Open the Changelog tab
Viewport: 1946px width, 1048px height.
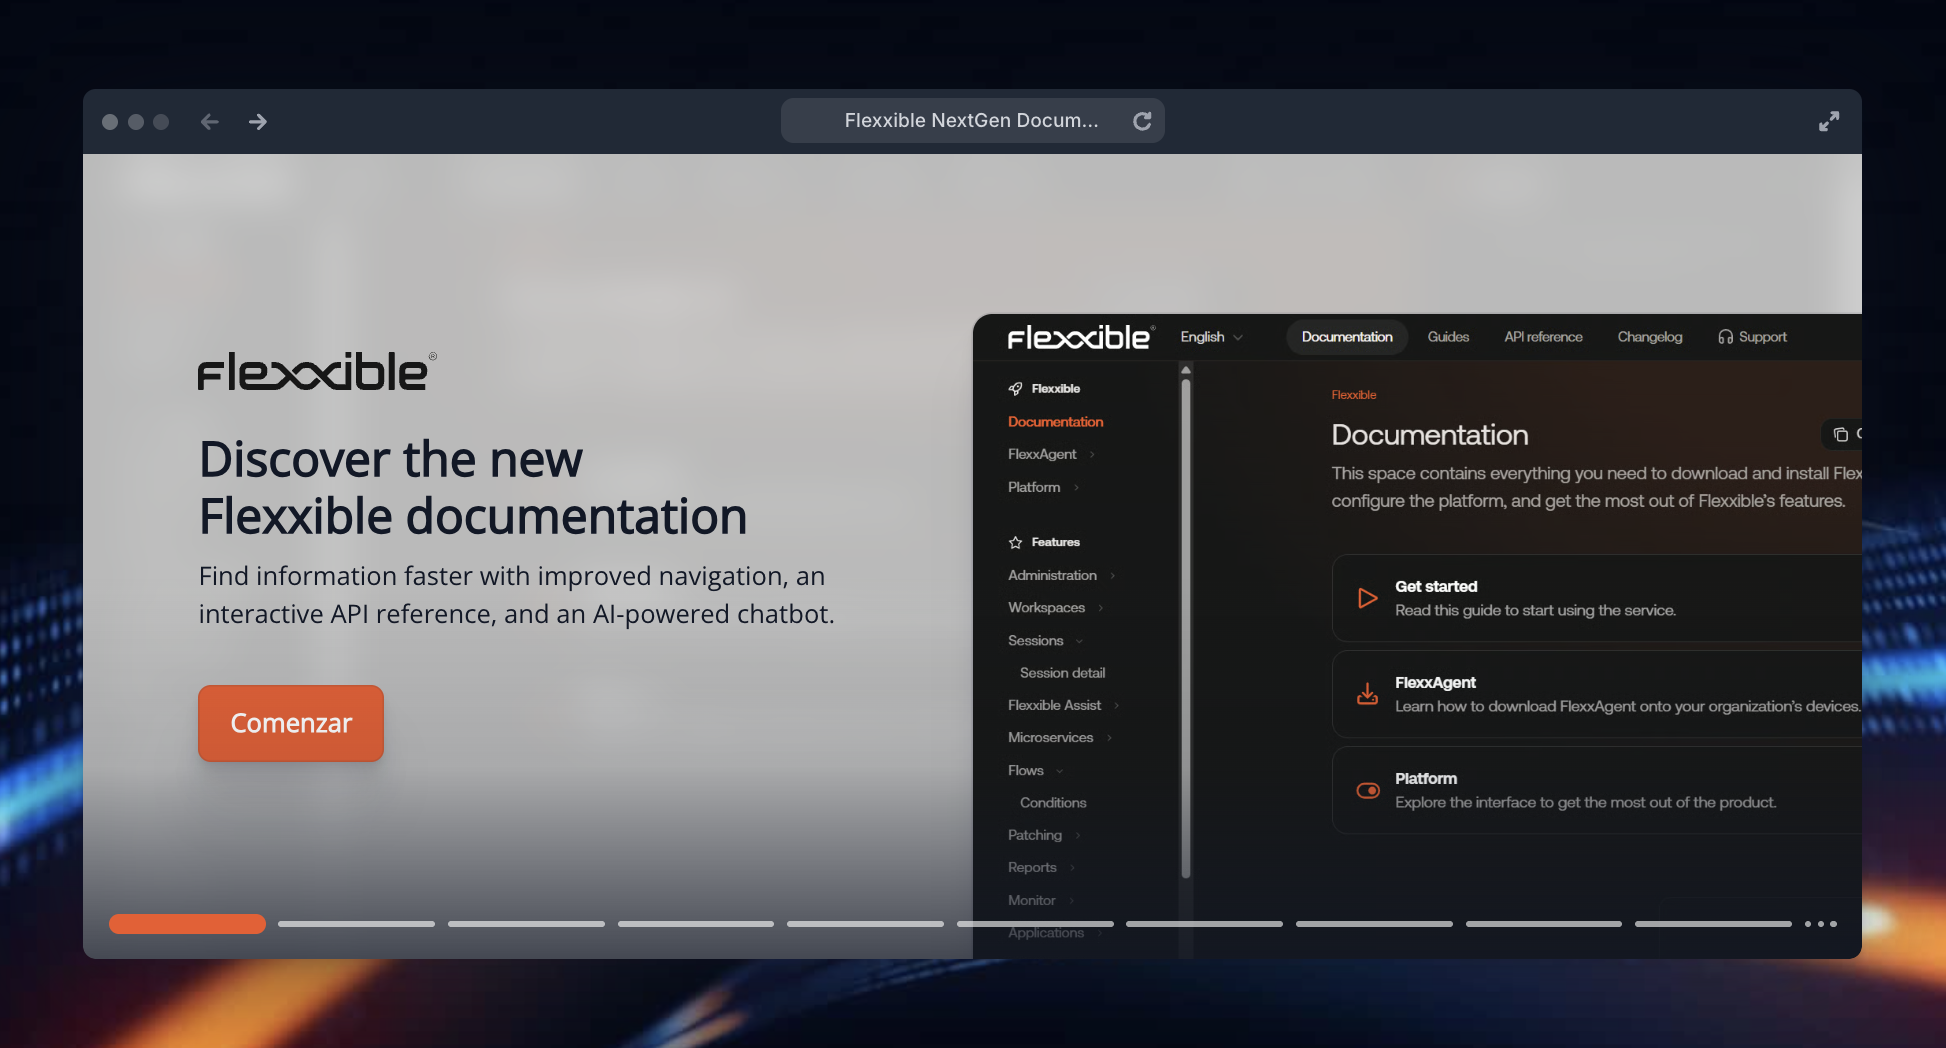pyautogui.click(x=1650, y=337)
